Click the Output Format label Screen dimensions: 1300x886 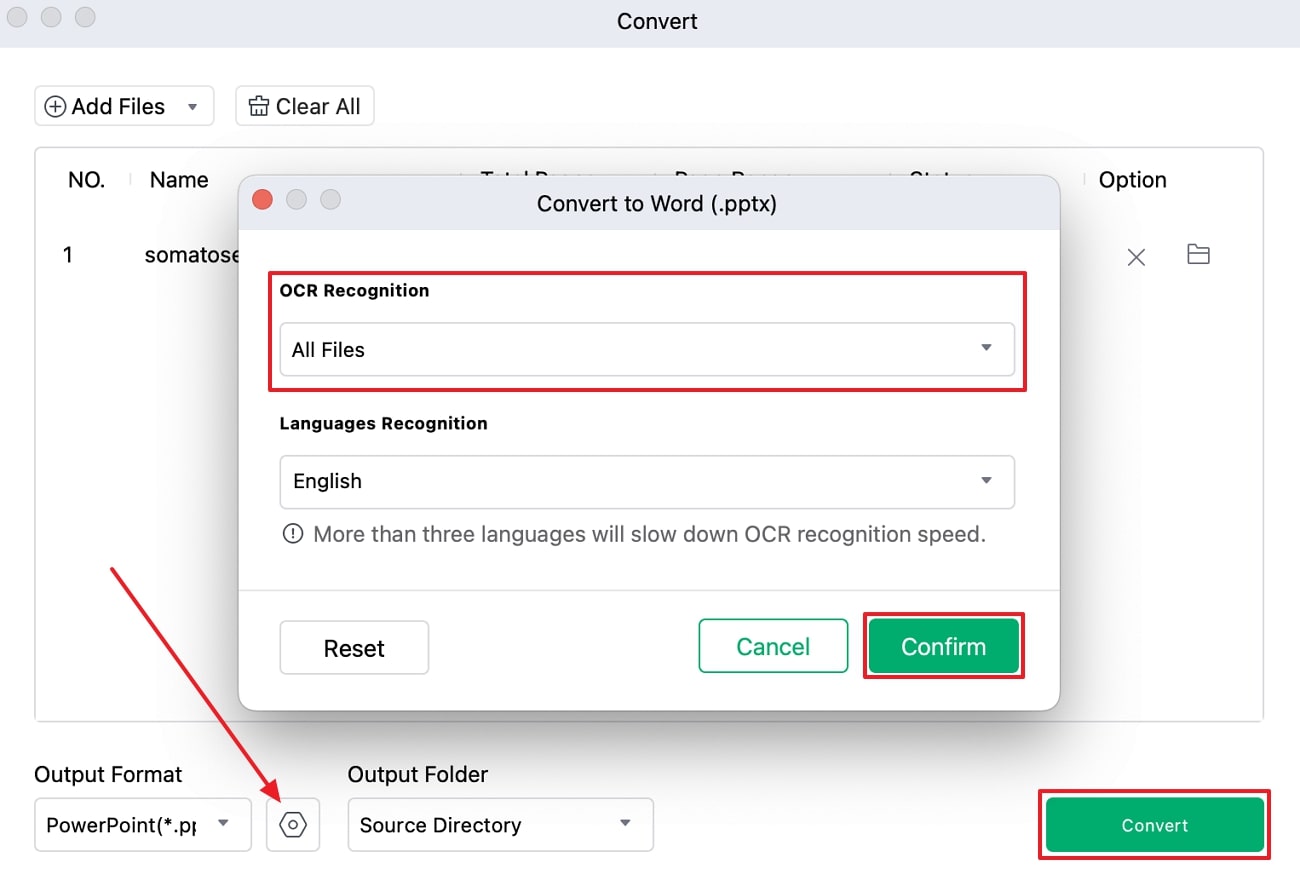(x=108, y=774)
